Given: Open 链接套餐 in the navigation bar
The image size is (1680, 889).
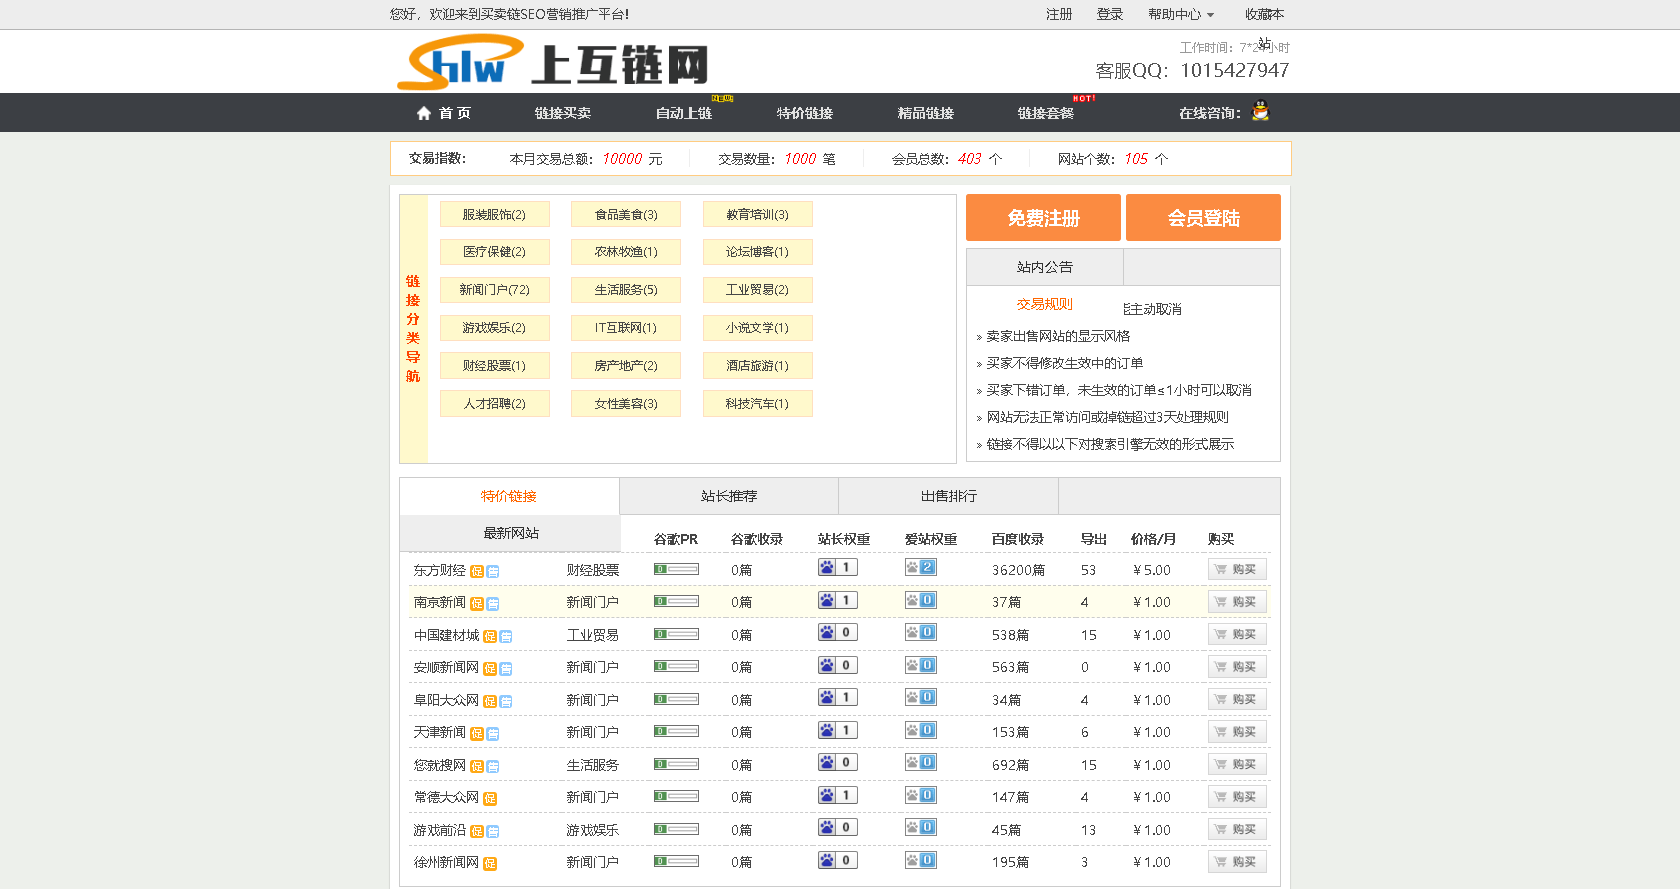Looking at the screenshot, I should click(x=1045, y=113).
